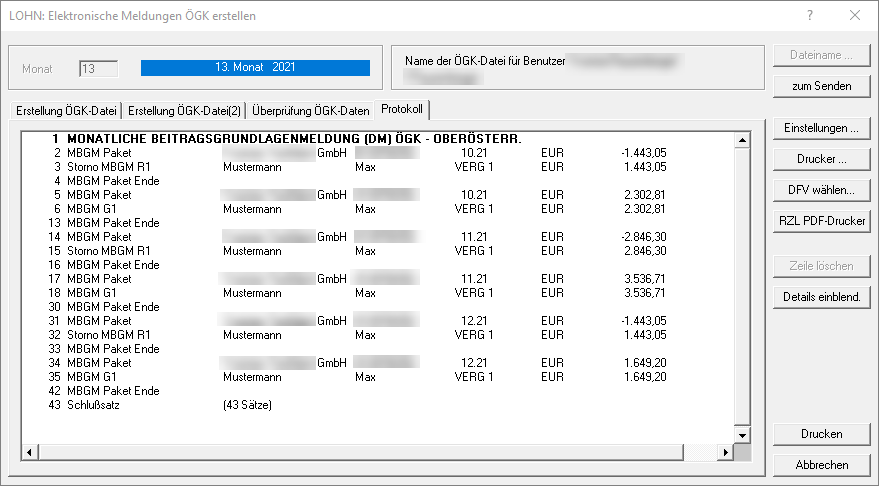Choose DFV wählen... button
The width and height of the screenshot is (879, 486).
(x=821, y=190)
